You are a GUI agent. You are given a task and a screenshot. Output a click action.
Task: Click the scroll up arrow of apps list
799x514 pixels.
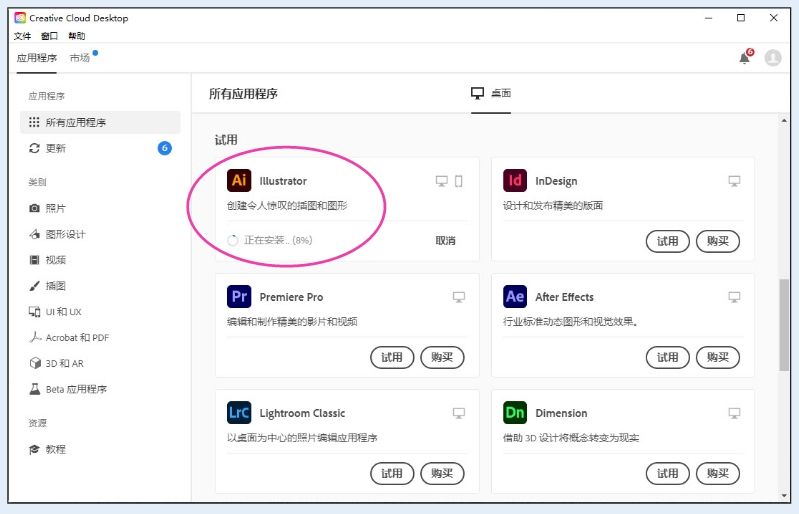pos(784,121)
